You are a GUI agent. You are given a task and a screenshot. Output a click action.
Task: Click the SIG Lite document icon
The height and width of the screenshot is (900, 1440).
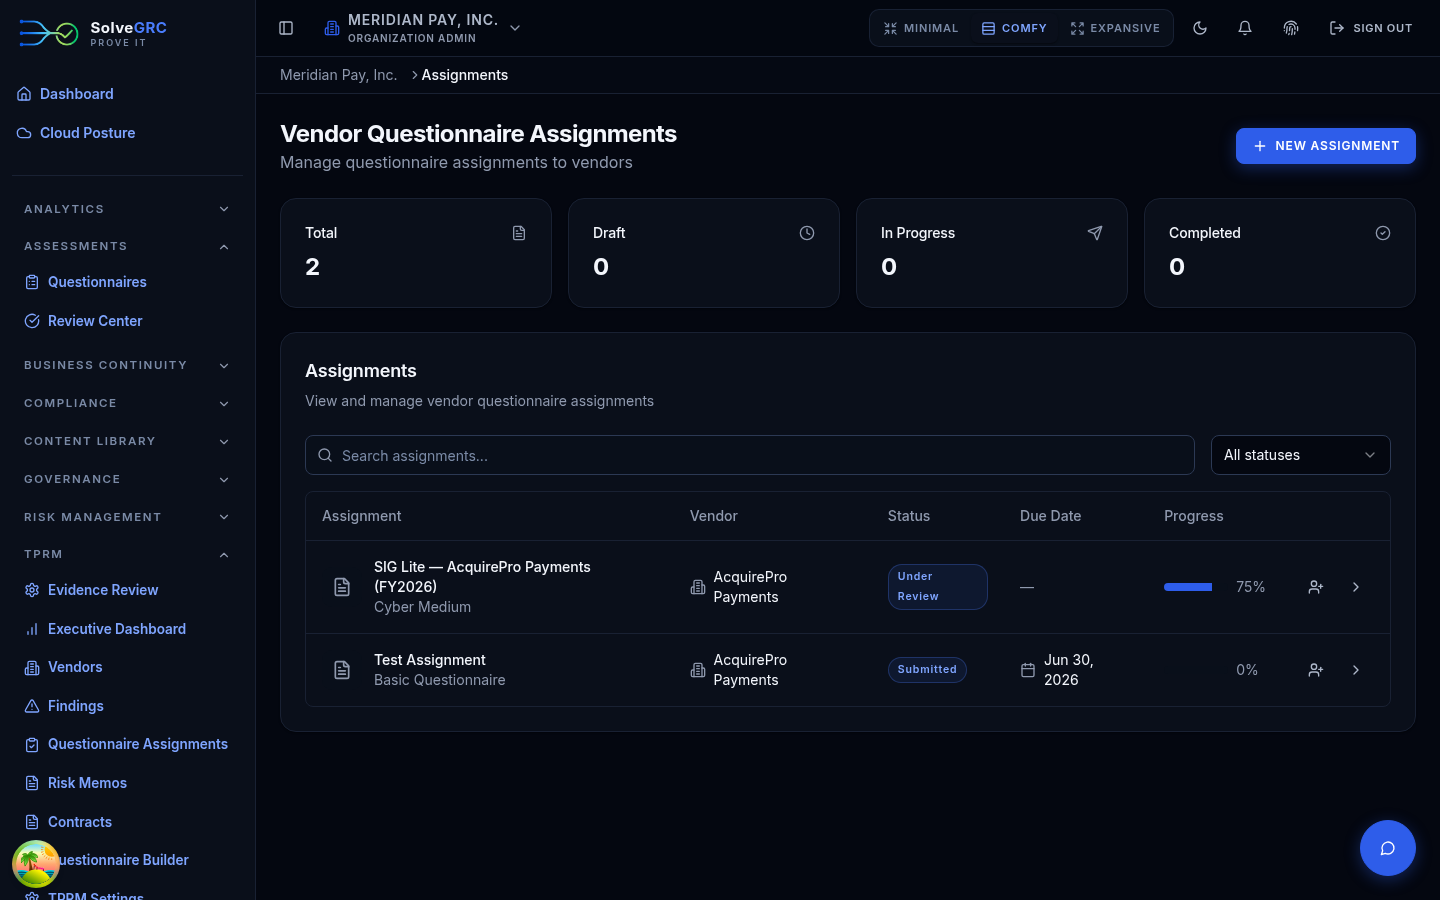pyautogui.click(x=342, y=587)
